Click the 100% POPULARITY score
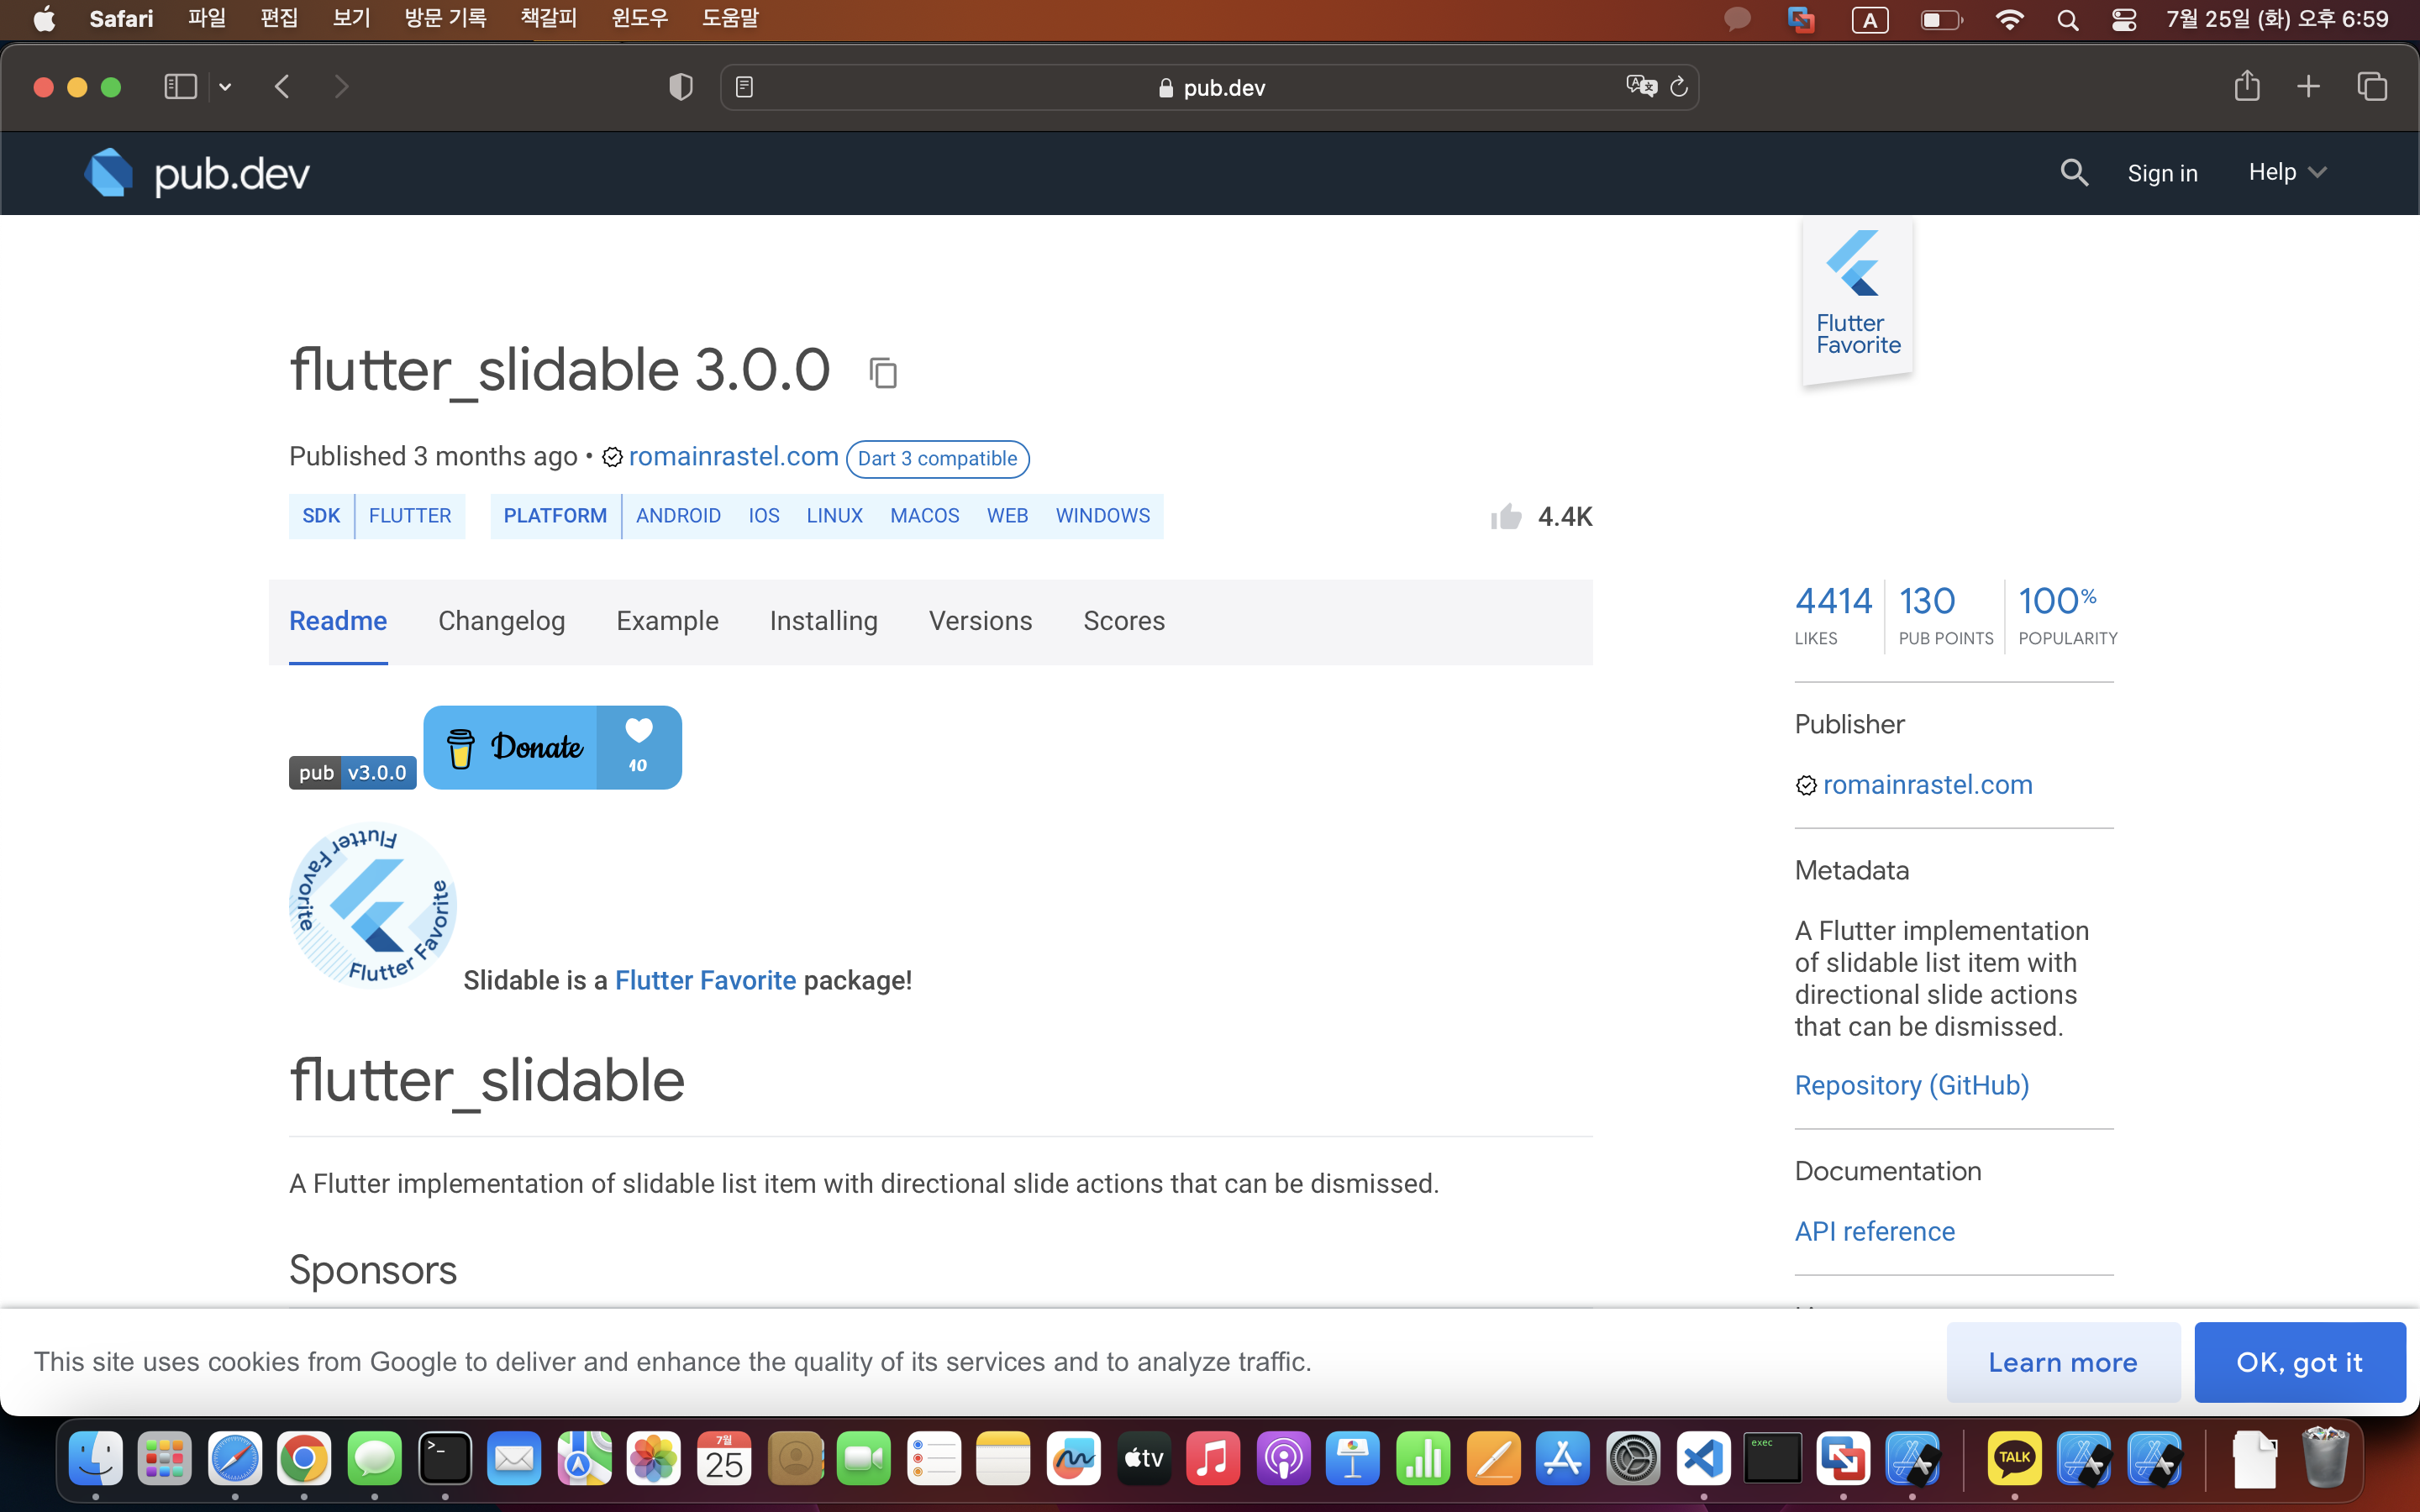2420x1512 pixels. click(2067, 615)
